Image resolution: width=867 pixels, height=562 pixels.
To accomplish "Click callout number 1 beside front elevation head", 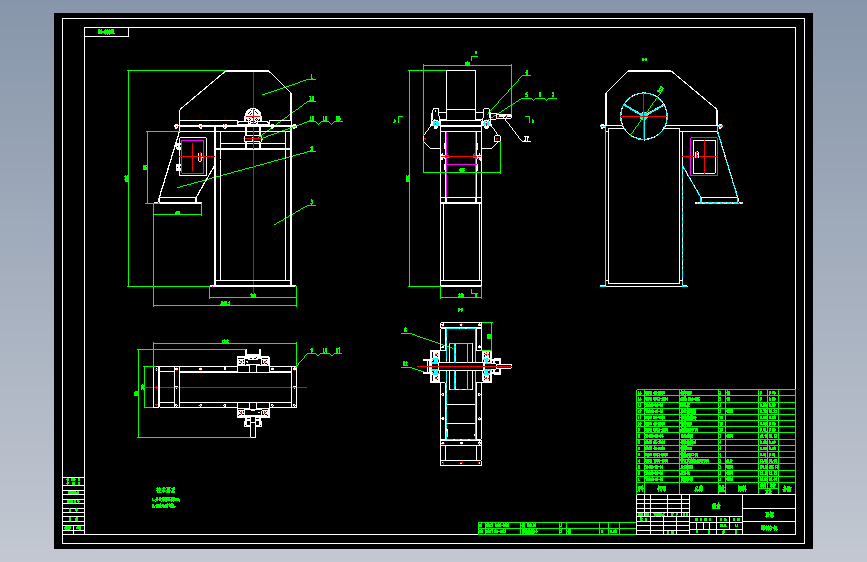I will (312, 77).
